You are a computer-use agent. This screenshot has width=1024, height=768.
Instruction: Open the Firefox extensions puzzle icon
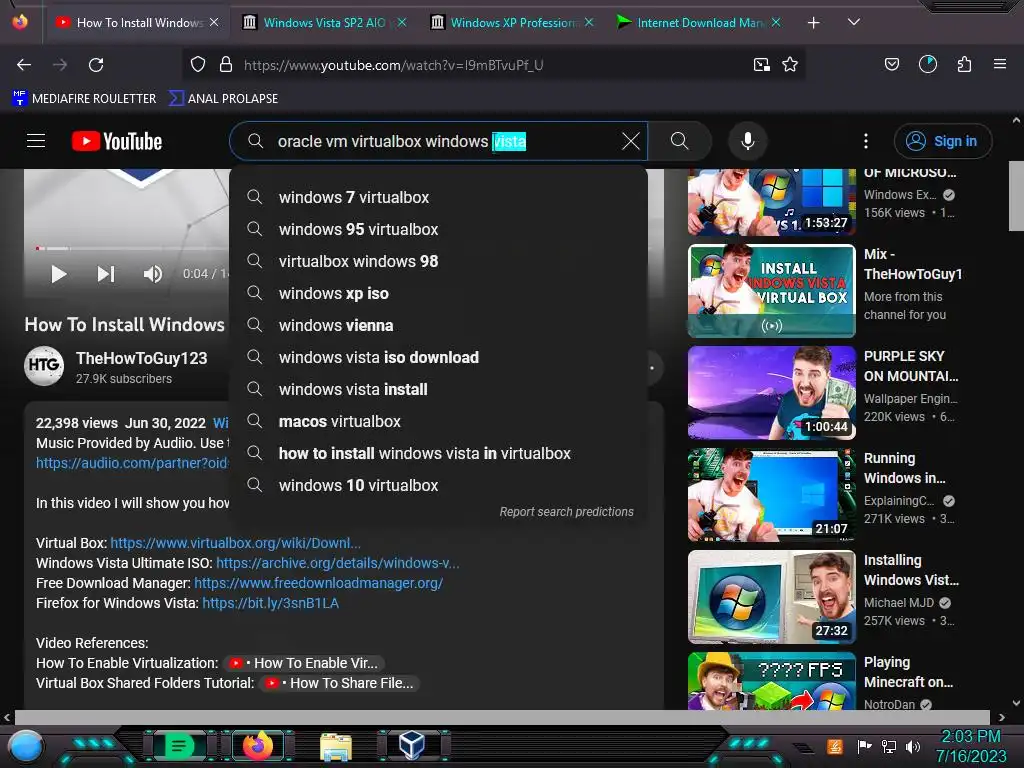964,64
